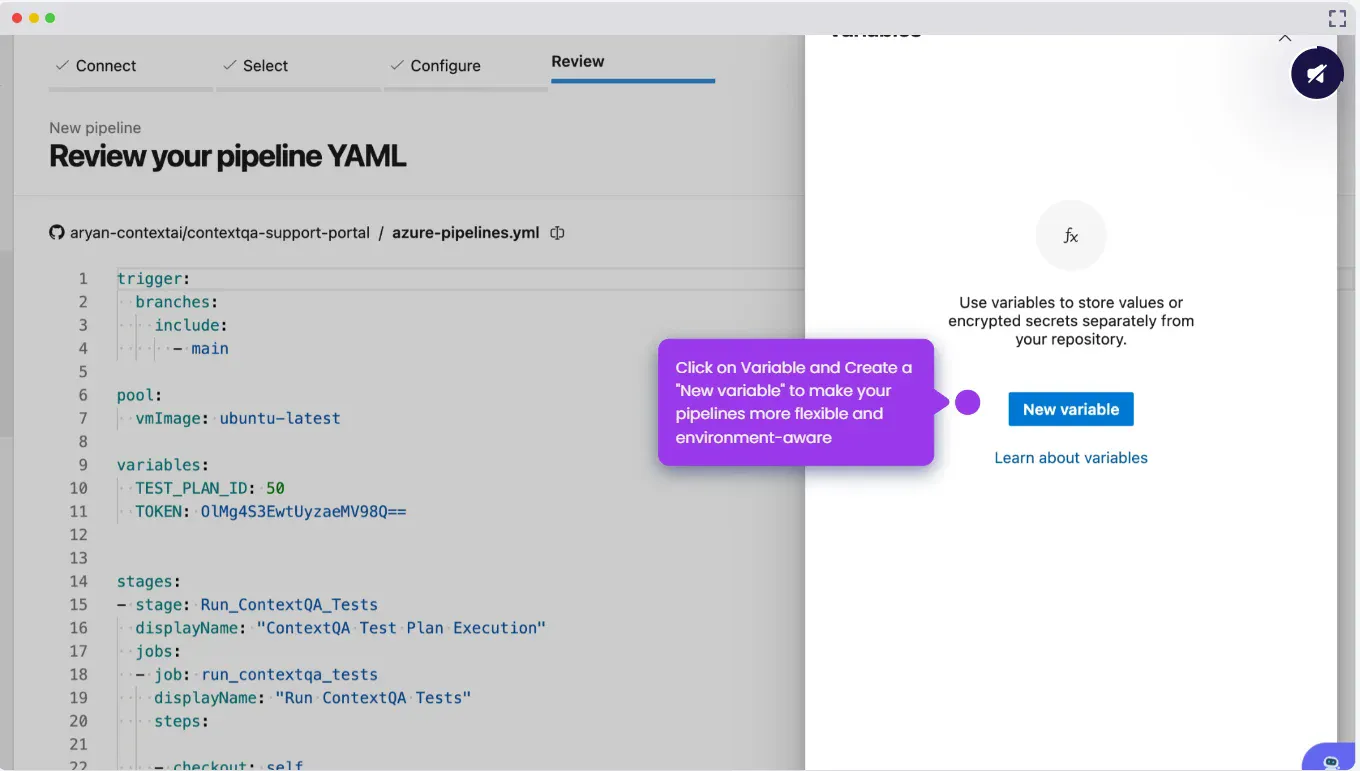Click the azure-pipelines.yml file name

(465, 233)
